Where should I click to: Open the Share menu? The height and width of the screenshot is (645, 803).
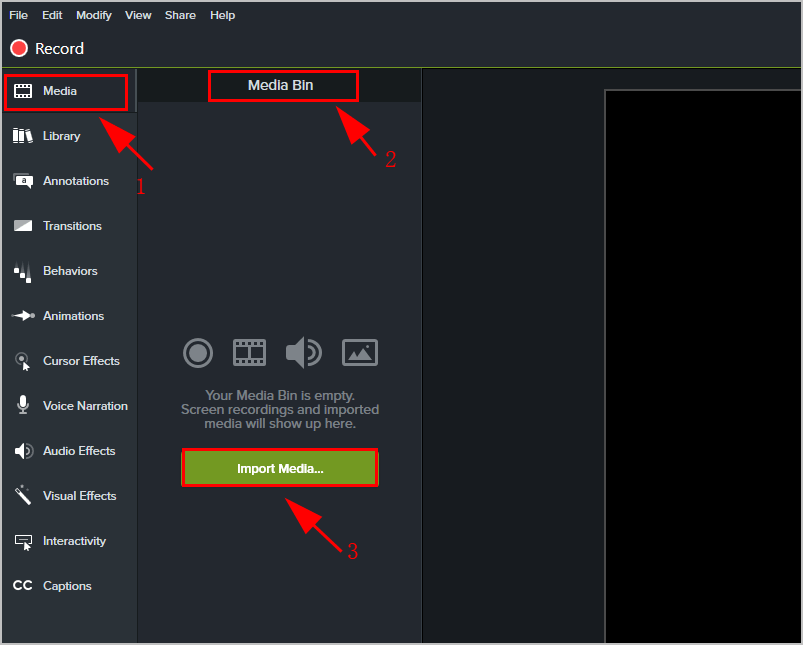click(180, 14)
